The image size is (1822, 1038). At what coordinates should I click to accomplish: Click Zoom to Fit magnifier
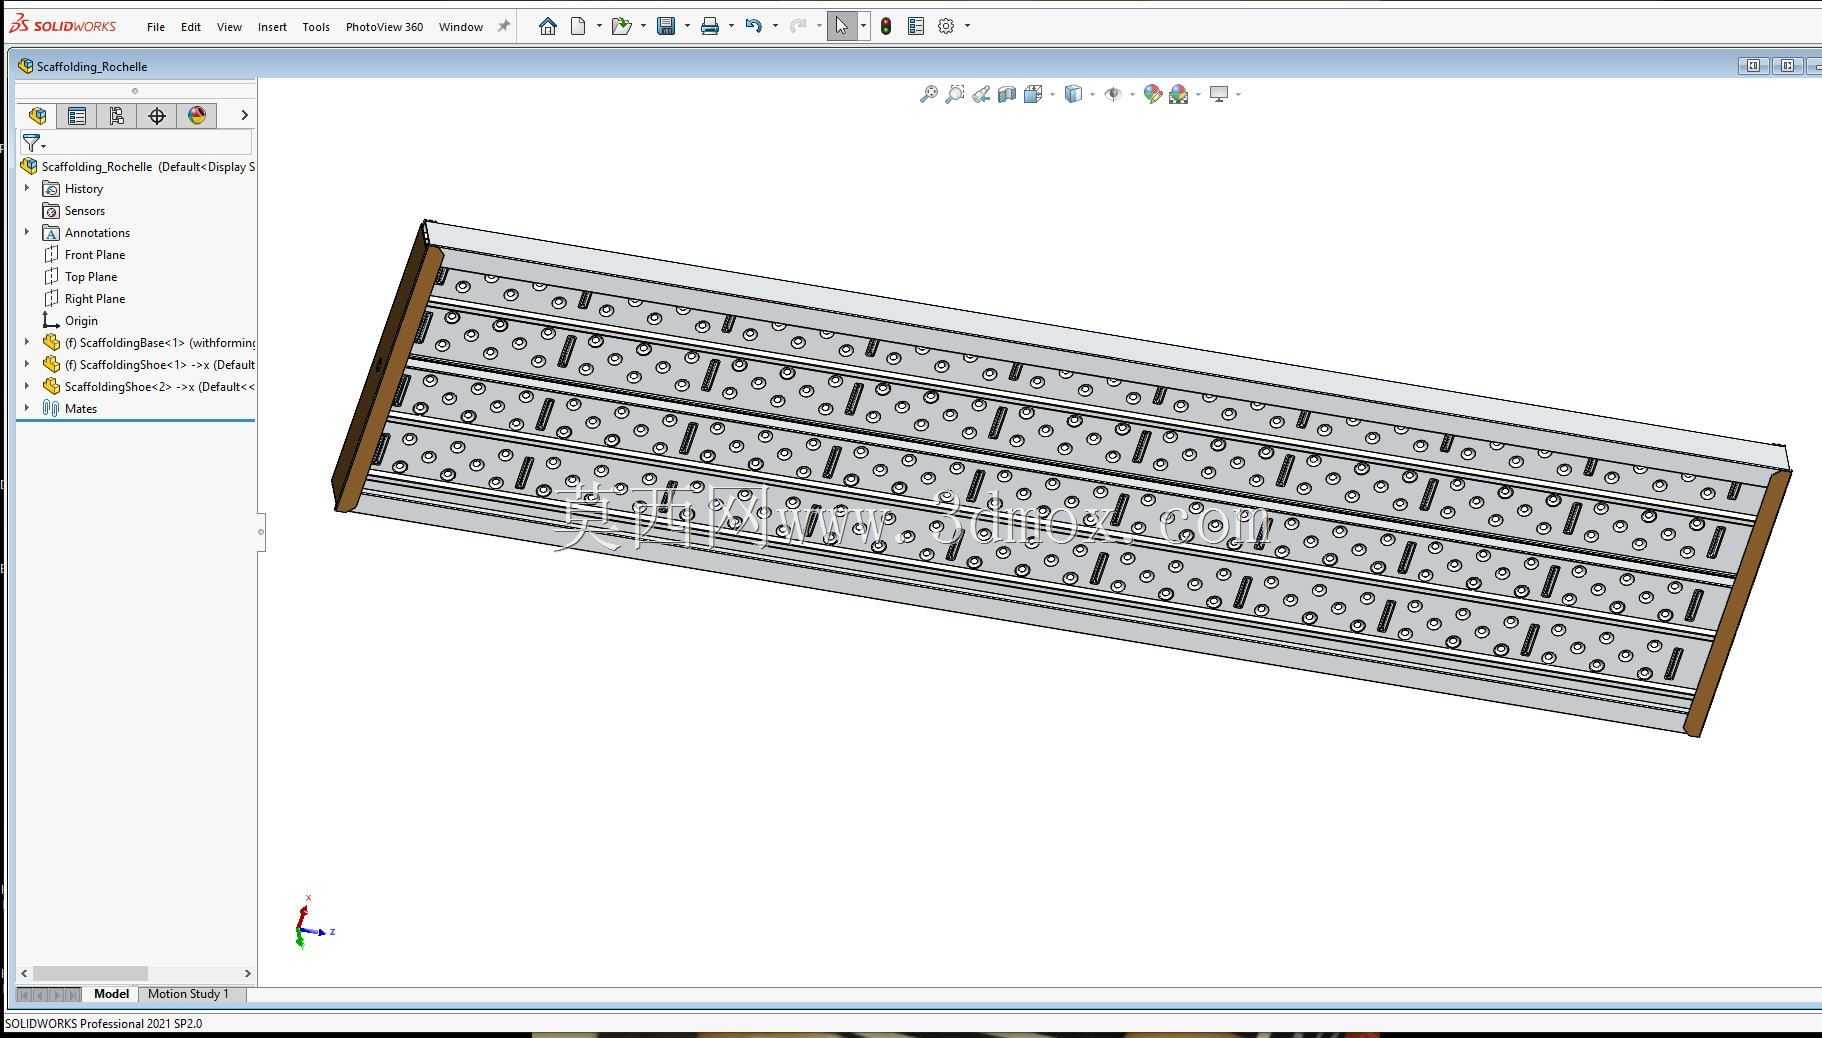pos(929,94)
